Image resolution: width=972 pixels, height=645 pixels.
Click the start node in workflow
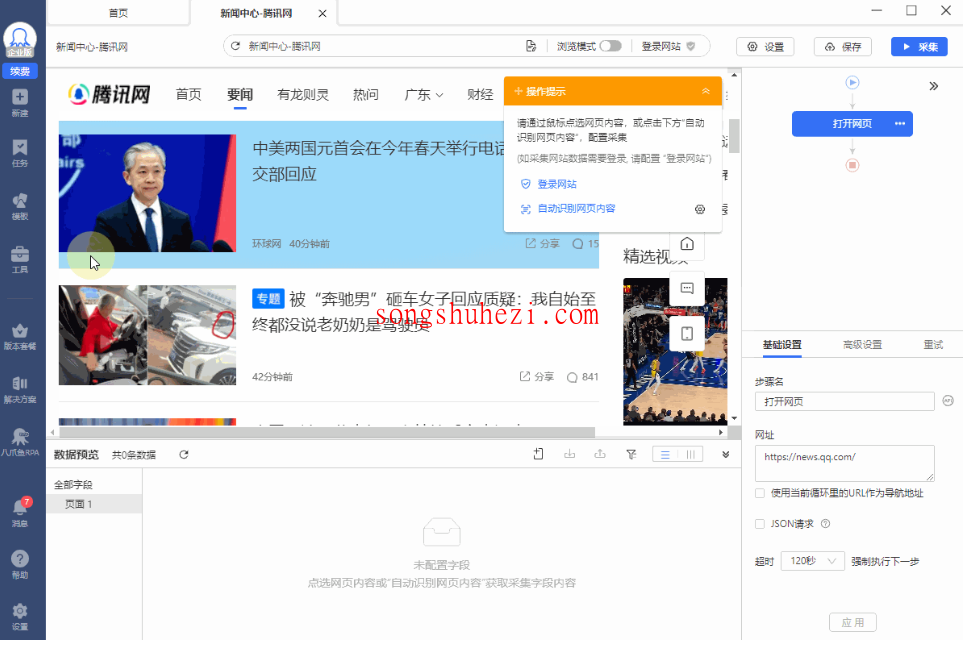pyautogui.click(x=852, y=82)
